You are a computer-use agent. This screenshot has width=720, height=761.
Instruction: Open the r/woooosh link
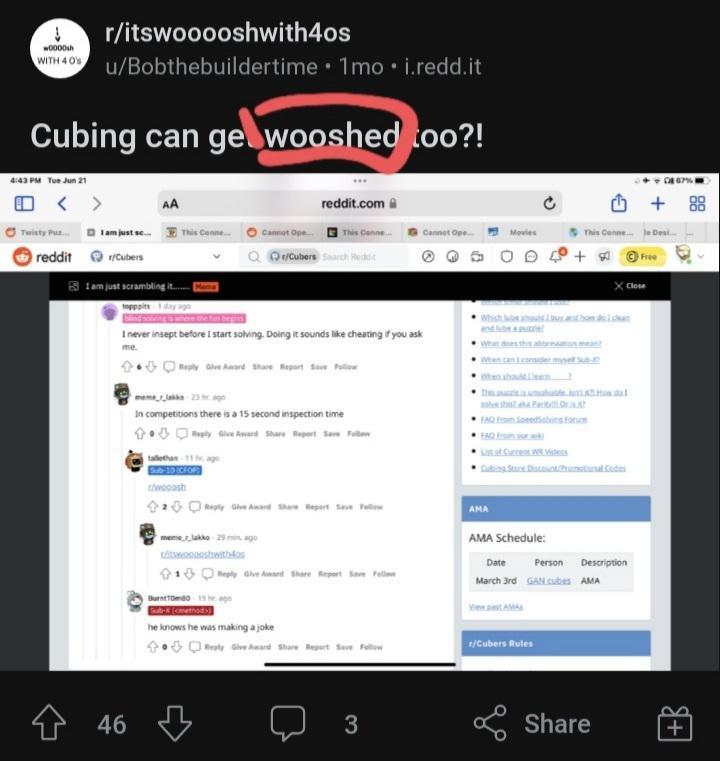pyautogui.click(x=166, y=487)
